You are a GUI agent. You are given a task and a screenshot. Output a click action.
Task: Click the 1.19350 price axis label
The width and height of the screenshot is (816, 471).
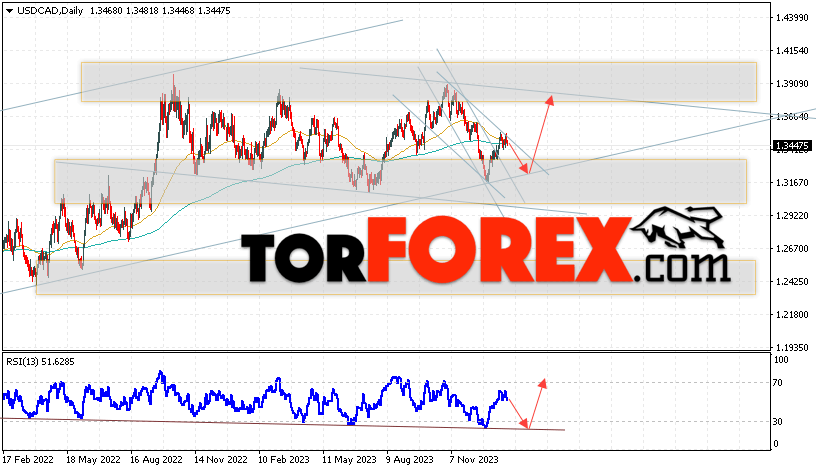pyautogui.click(x=792, y=347)
